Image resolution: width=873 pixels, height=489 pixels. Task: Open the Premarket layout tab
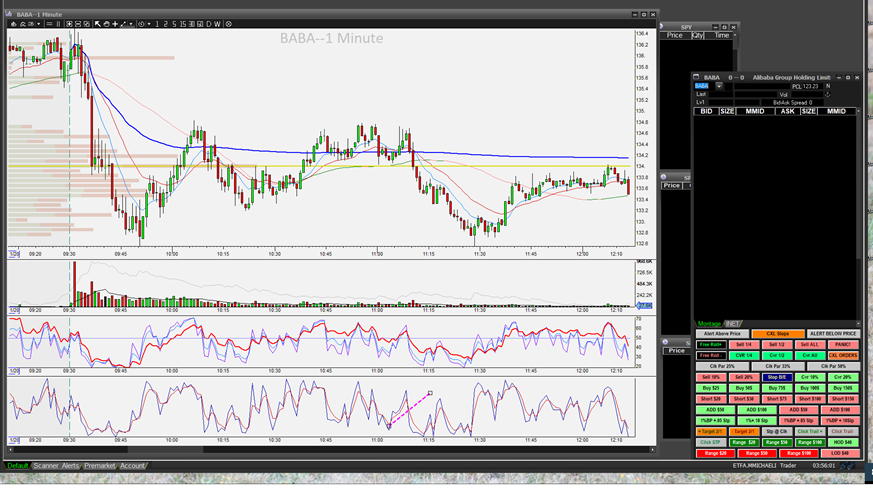tap(100, 466)
